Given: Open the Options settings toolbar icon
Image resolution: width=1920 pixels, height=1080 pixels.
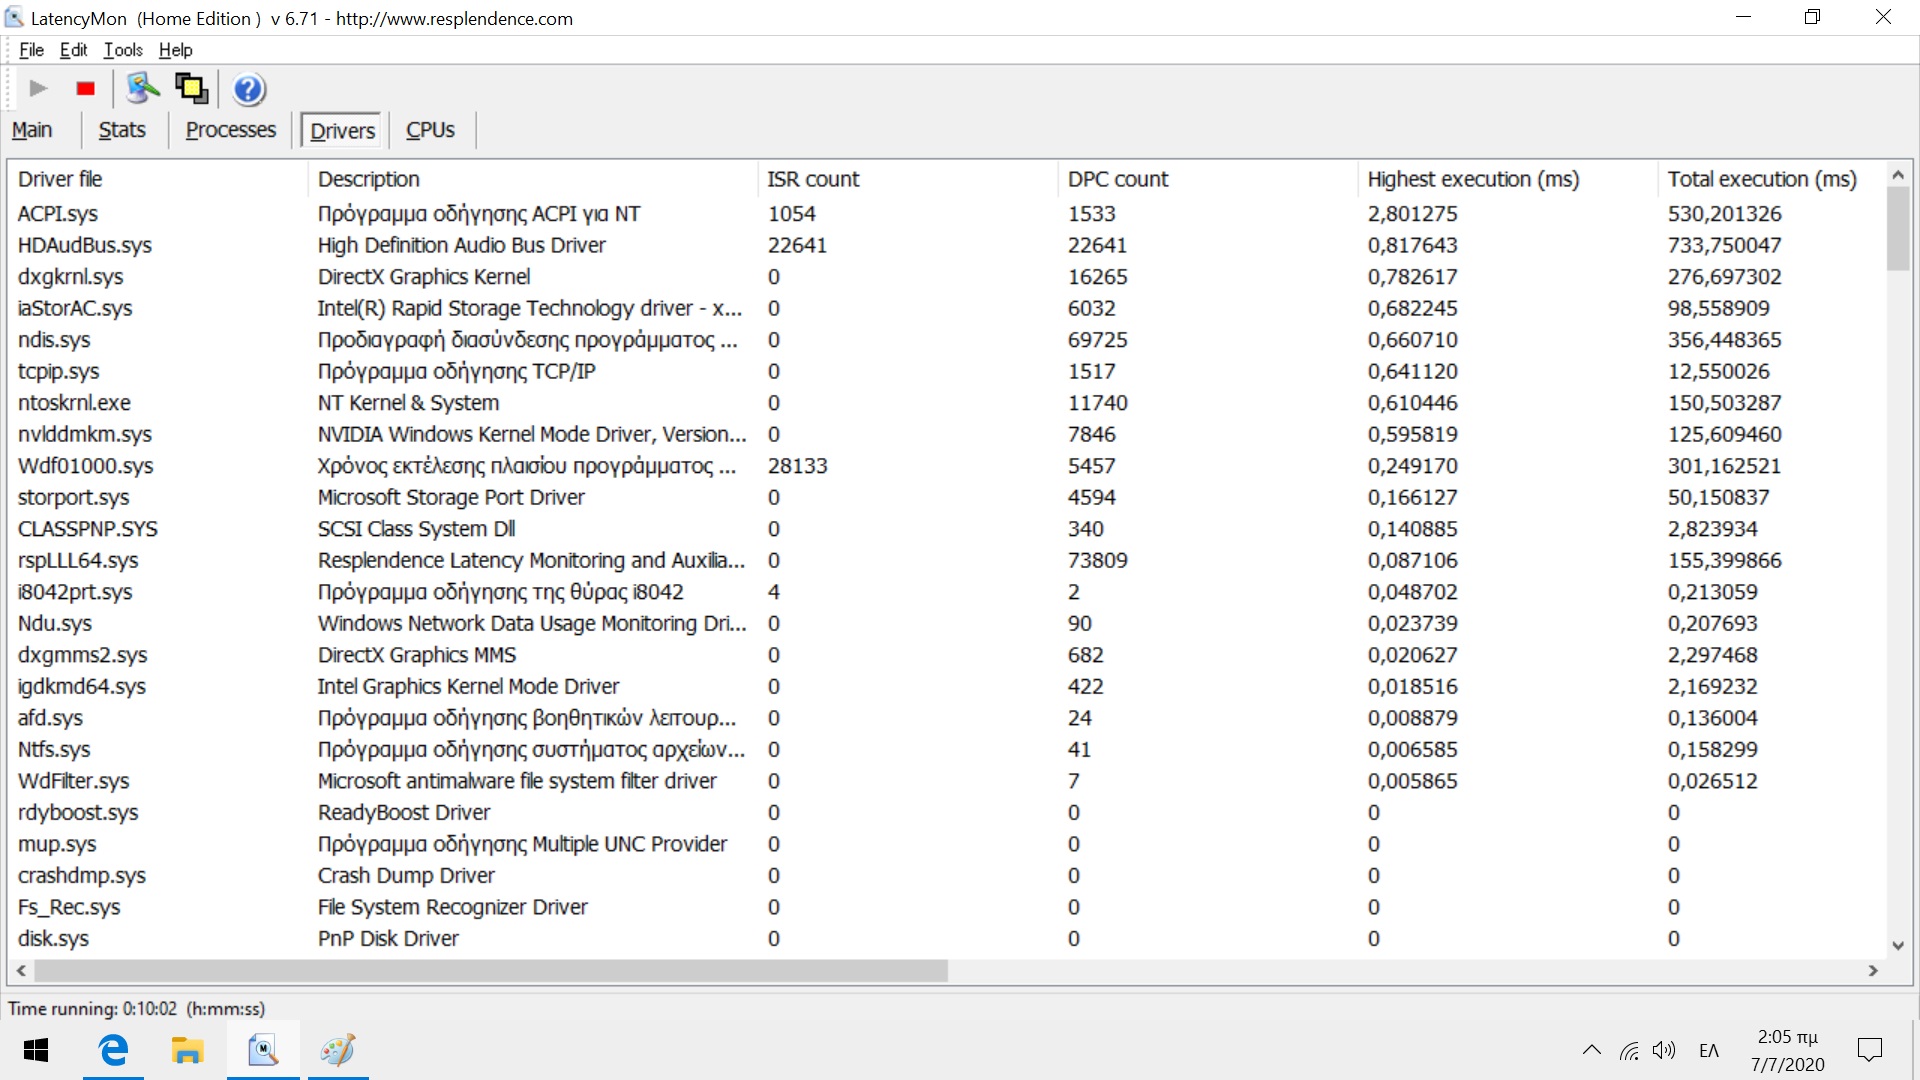Looking at the screenshot, I should point(142,89).
